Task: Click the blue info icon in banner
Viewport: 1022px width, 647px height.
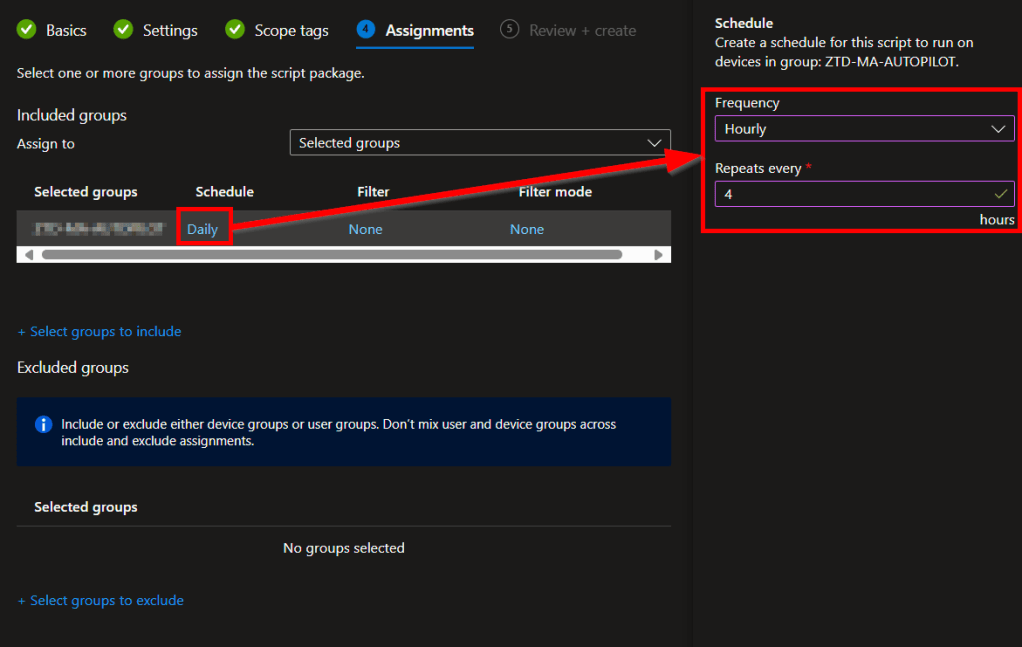Action: (43, 425)
